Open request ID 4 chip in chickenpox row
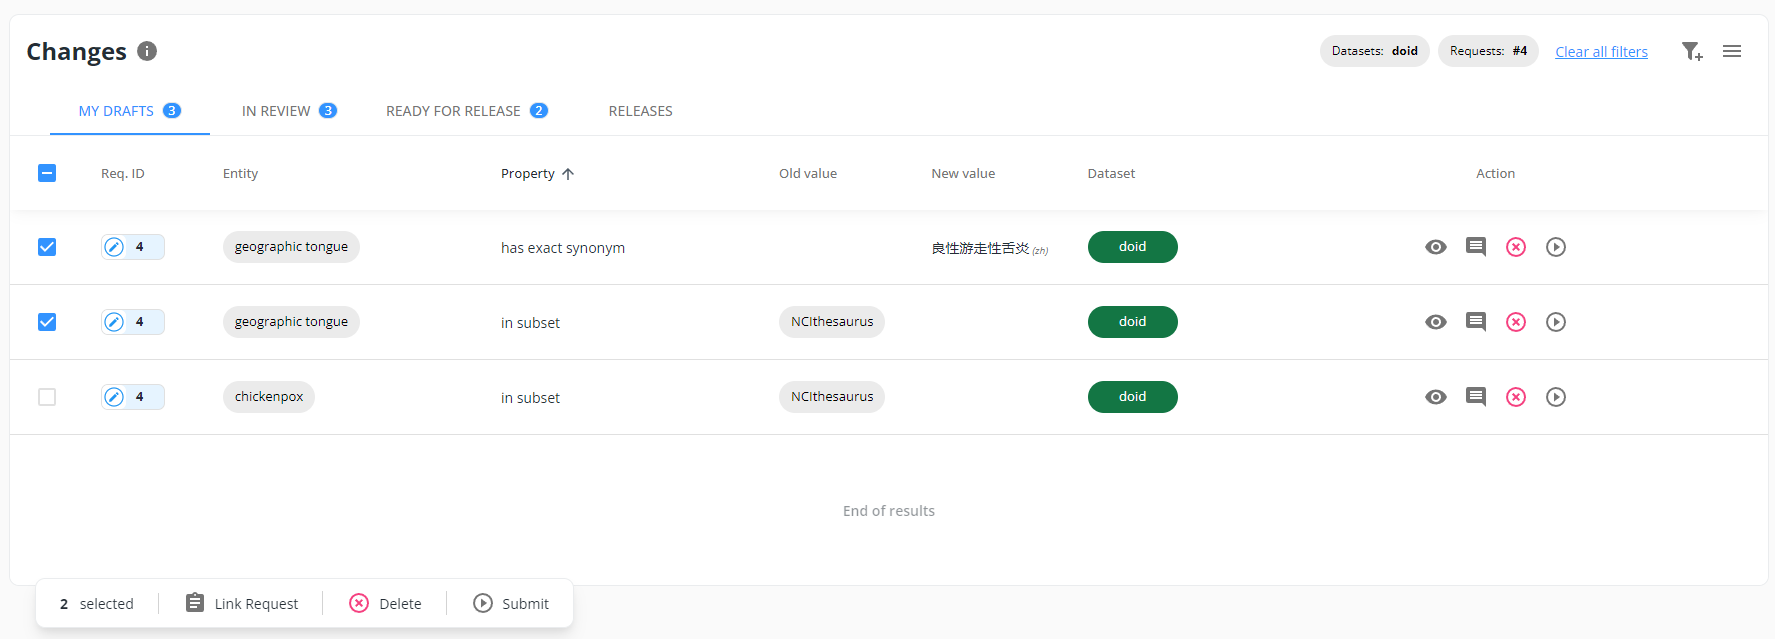The image size is (1775, 639). (132, 397)
